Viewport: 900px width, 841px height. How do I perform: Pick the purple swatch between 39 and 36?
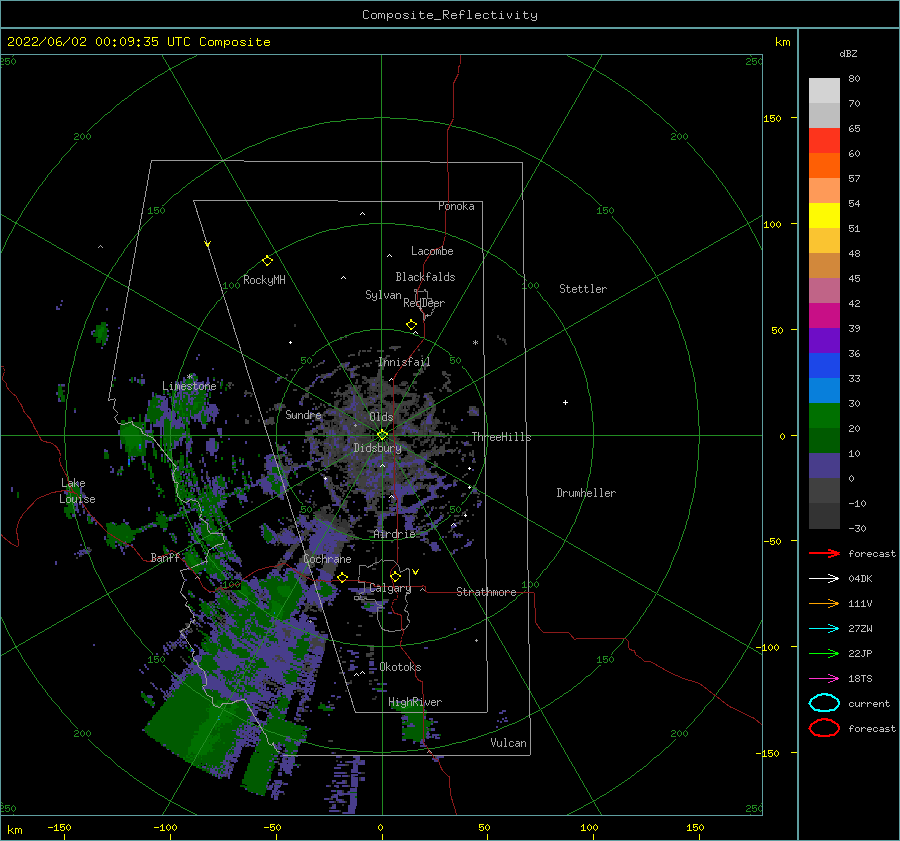tap(824, 341)
